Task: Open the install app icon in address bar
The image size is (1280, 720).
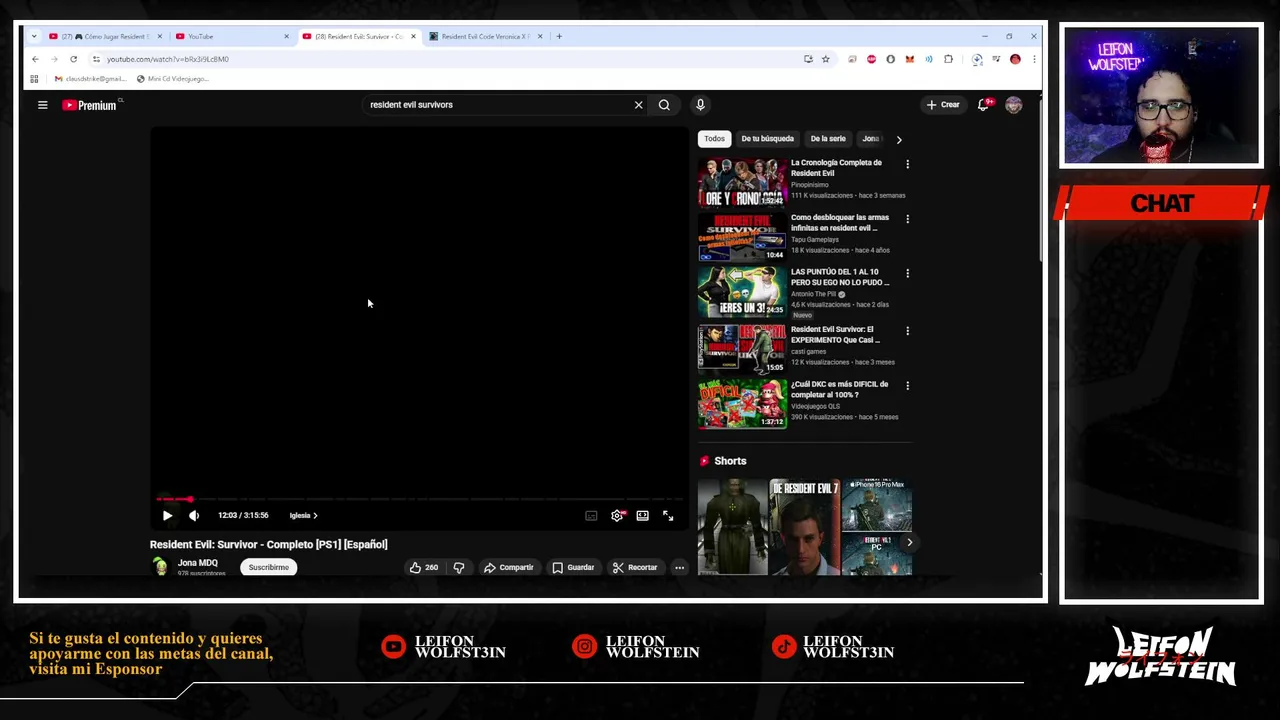Action: coord(808,59)
